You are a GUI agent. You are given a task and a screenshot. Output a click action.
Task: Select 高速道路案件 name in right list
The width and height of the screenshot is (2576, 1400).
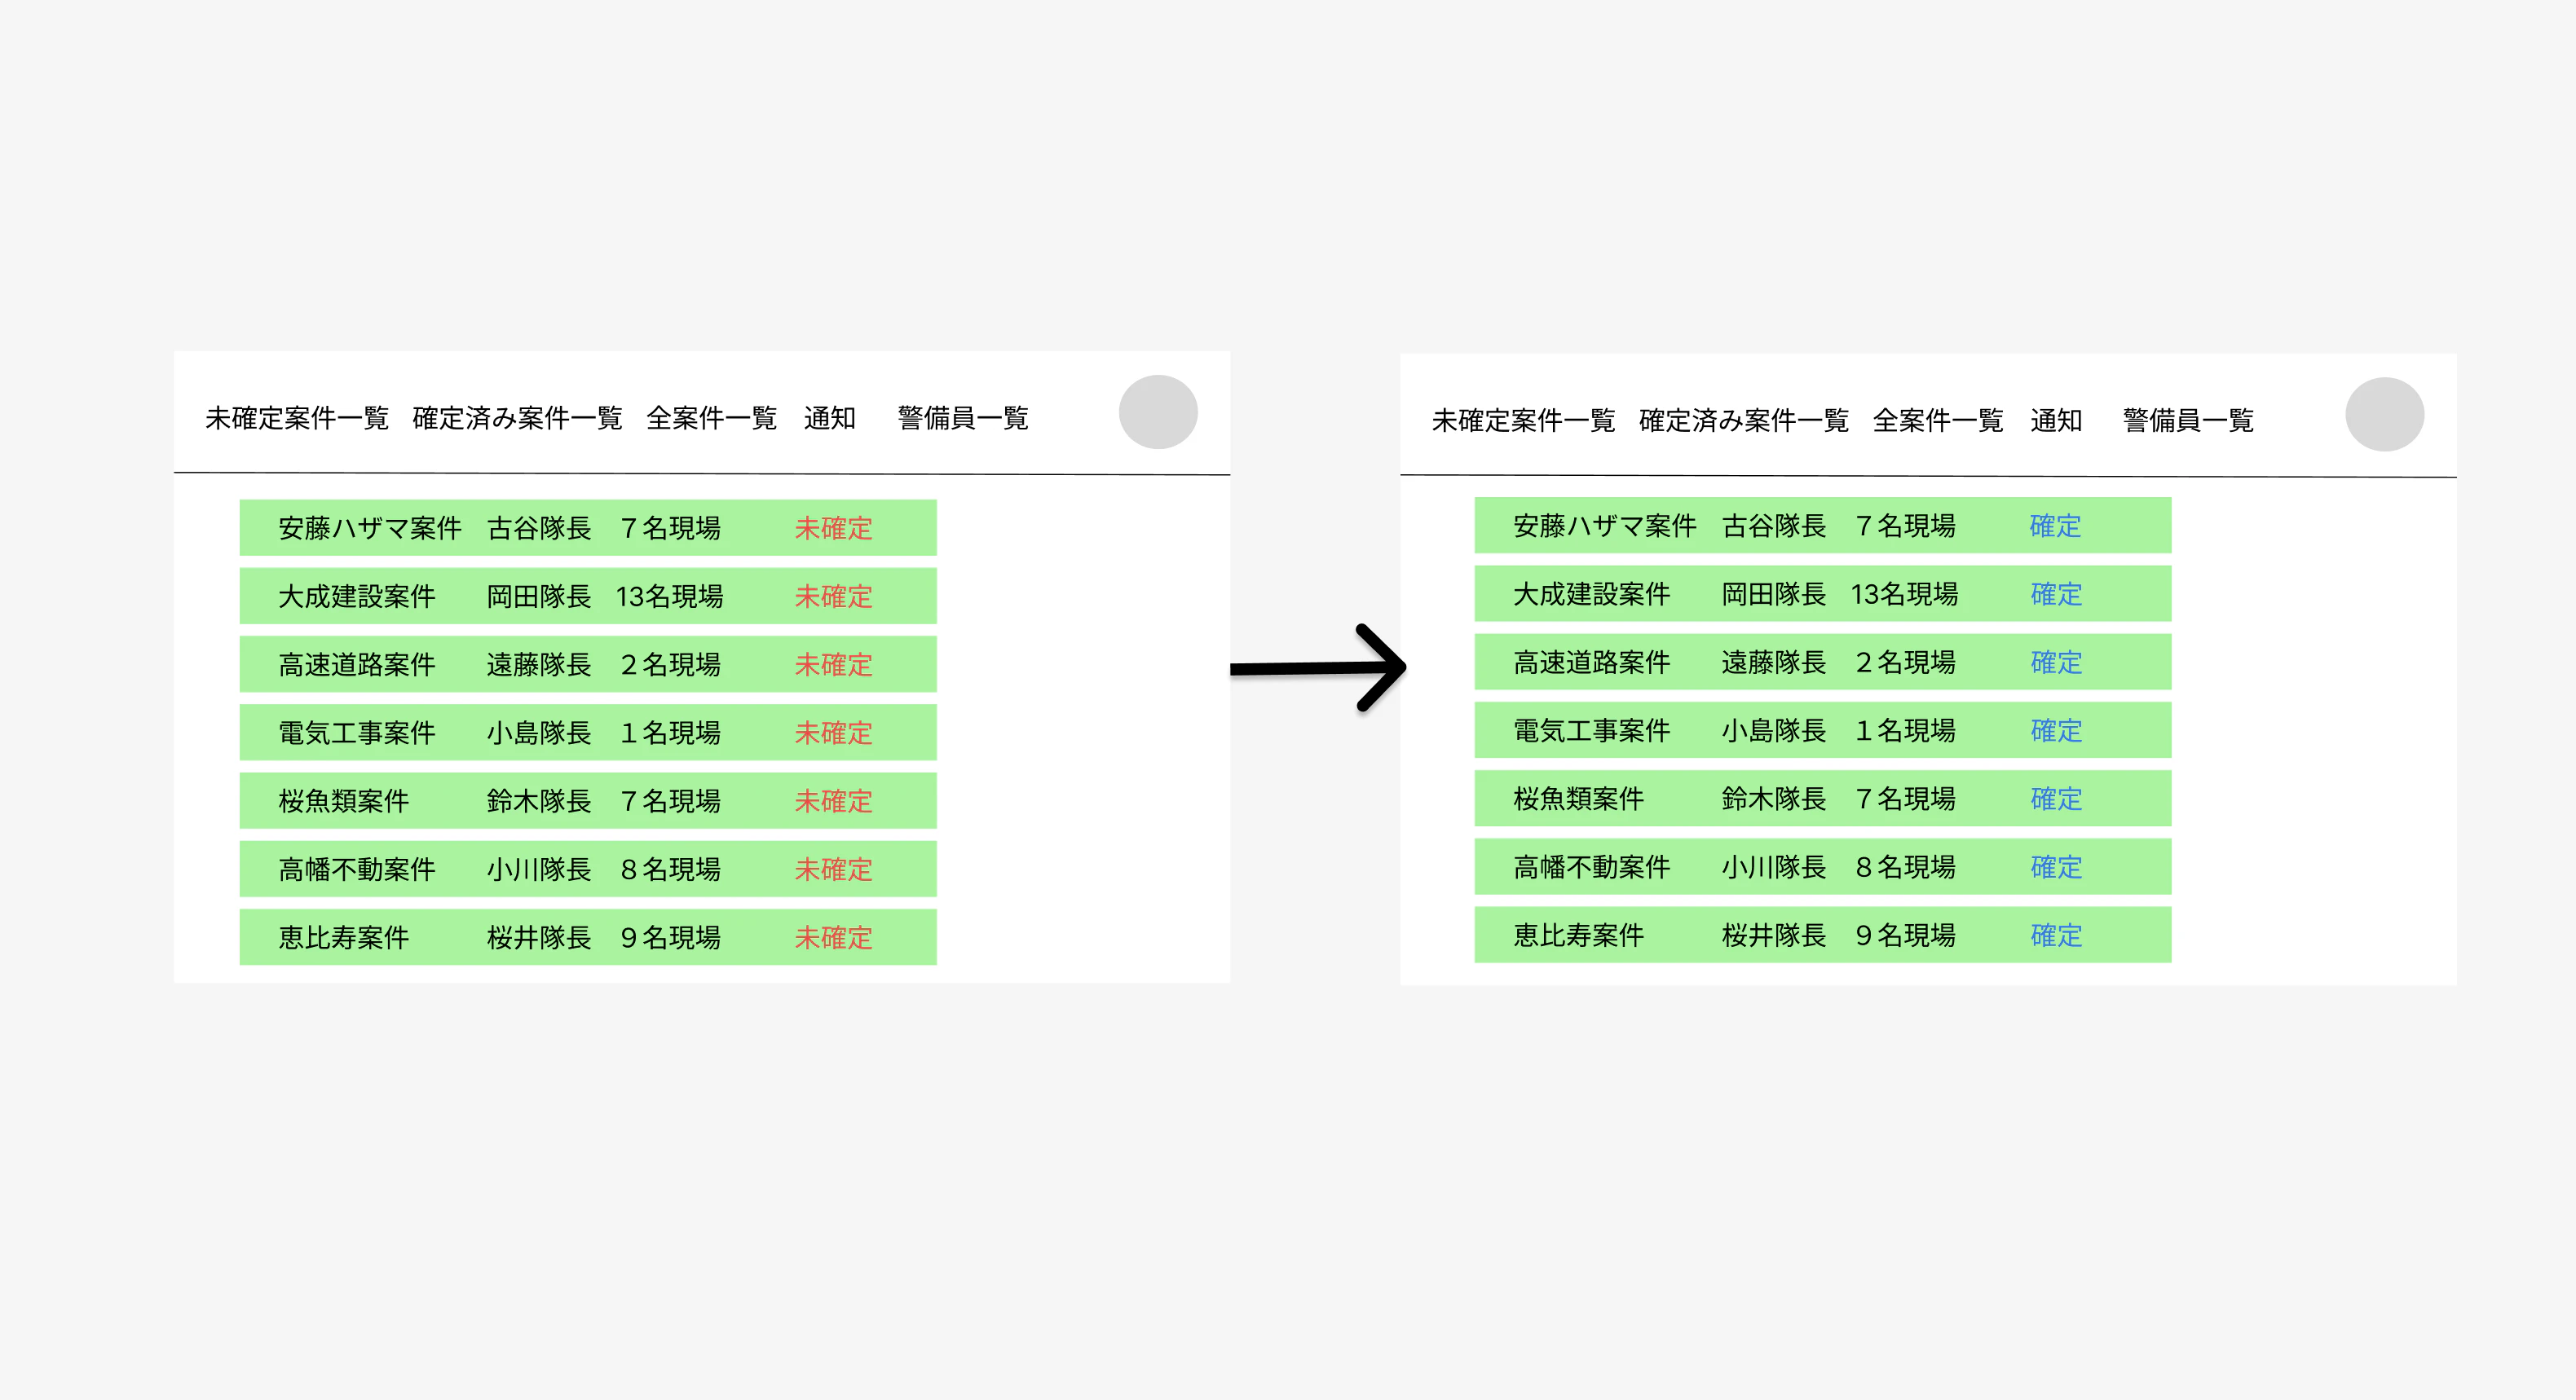click(x=1592, y=662)
